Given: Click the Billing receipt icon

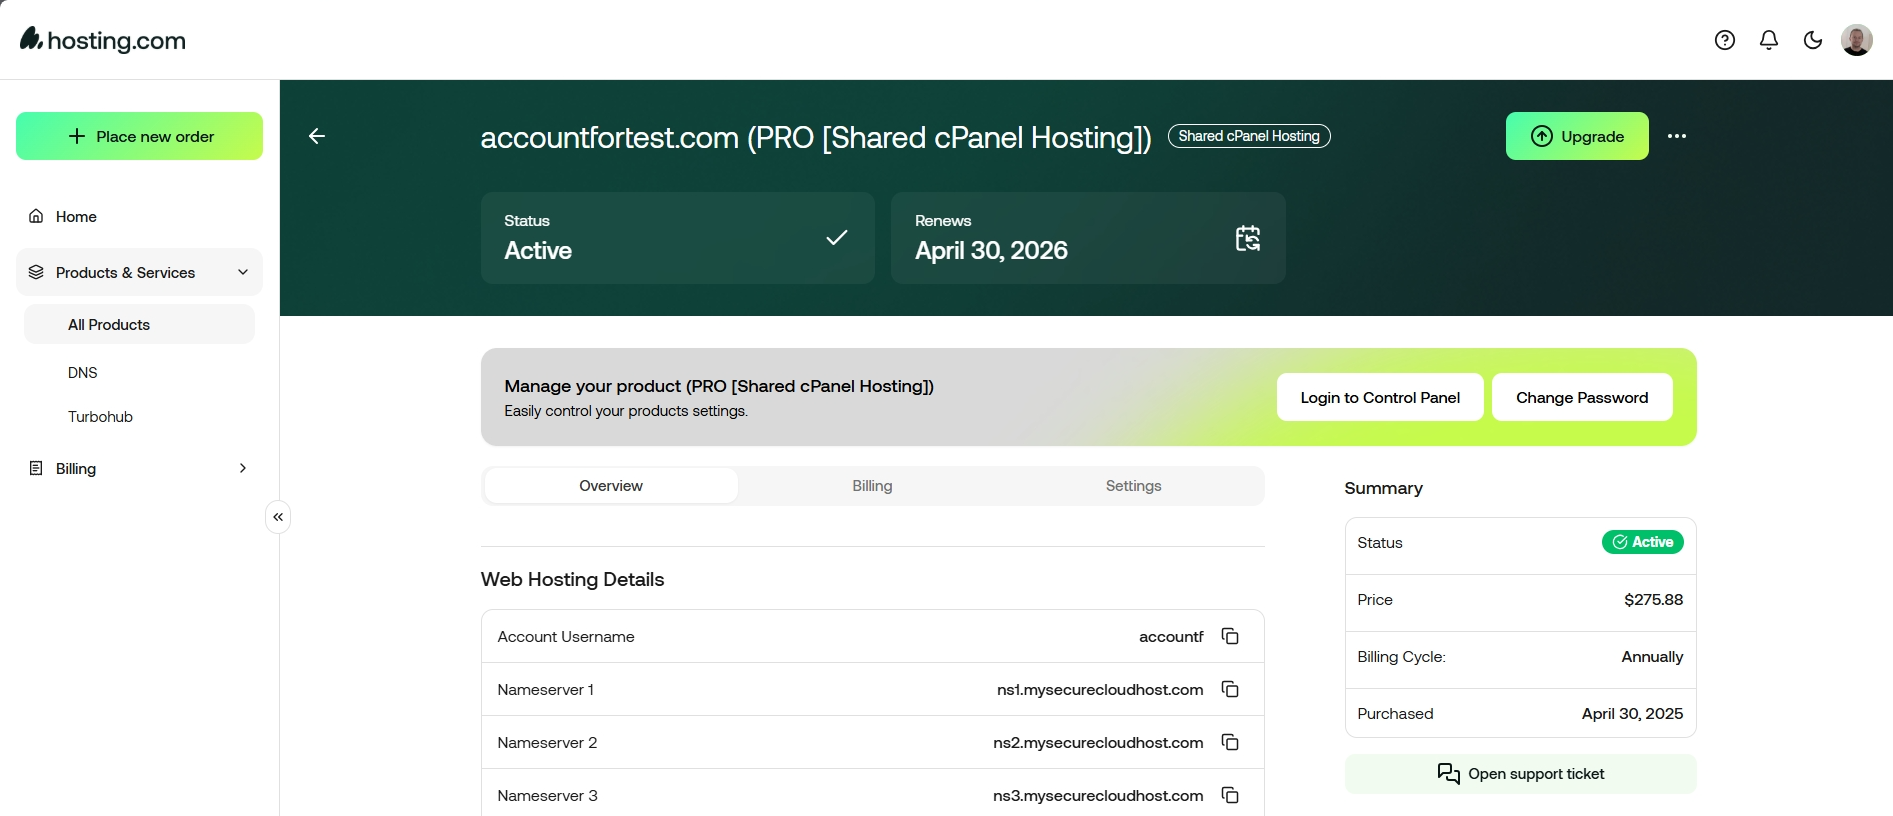Looking at the screenshot, I should pos(36,468).
